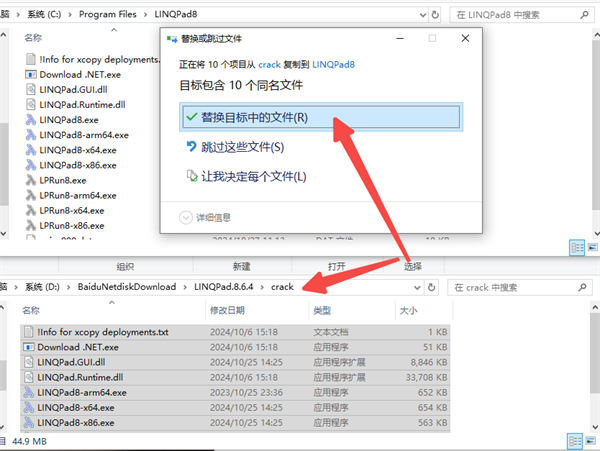
Task: Click compare-files icon beside decide option
Action: 192,176
